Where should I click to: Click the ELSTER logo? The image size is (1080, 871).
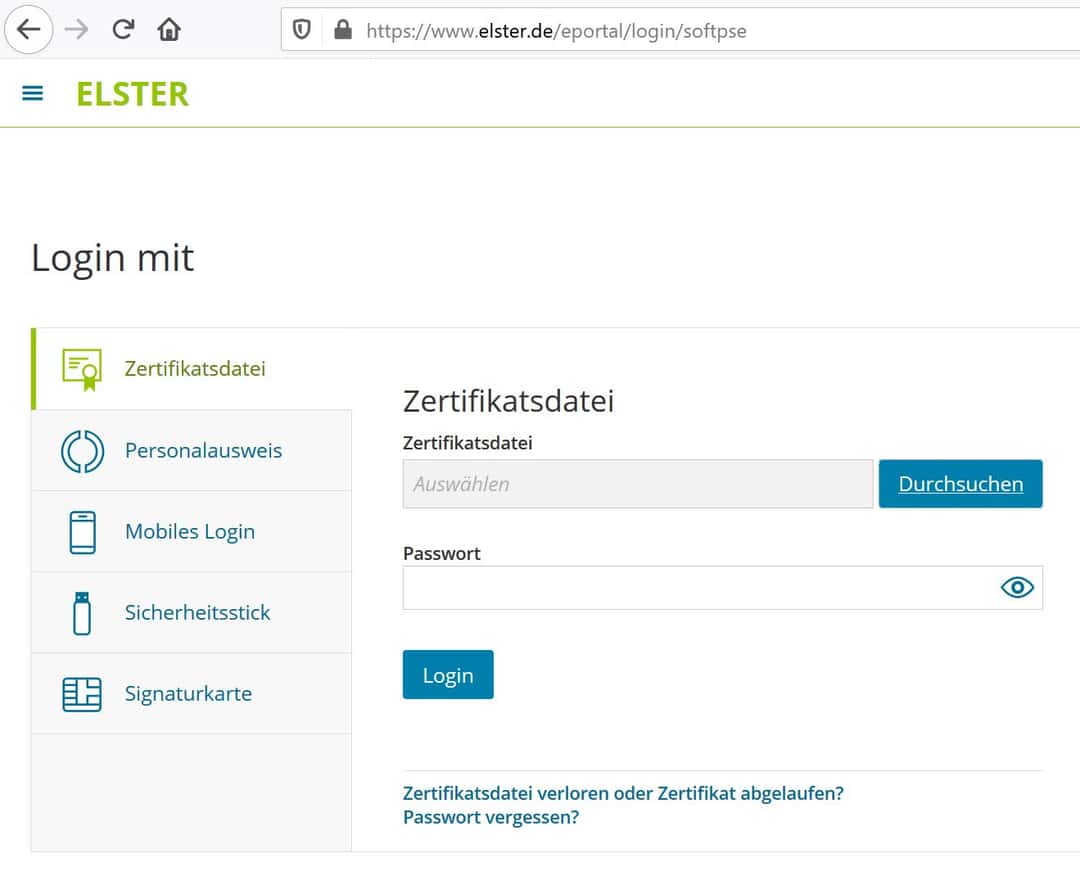(x=132, y=94)
